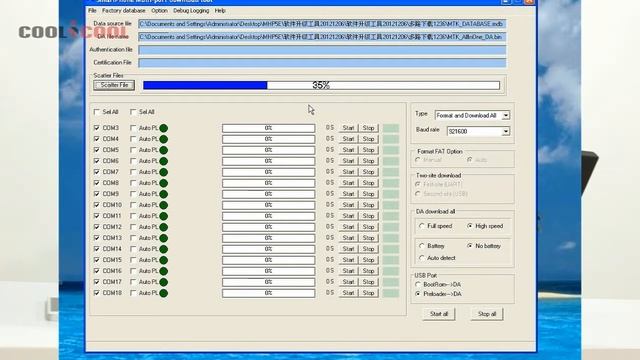Uncheck the COM5 port checkbox

97,150
